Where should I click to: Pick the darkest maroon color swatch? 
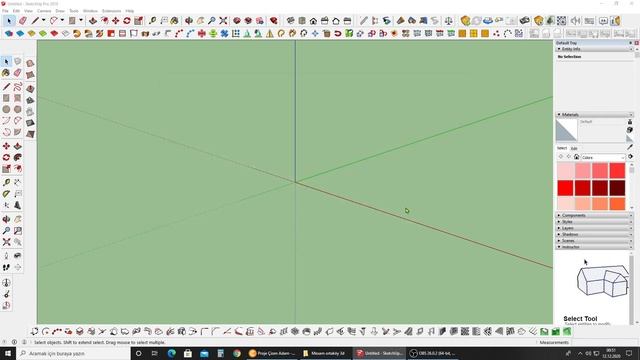[x=617, y=188]
